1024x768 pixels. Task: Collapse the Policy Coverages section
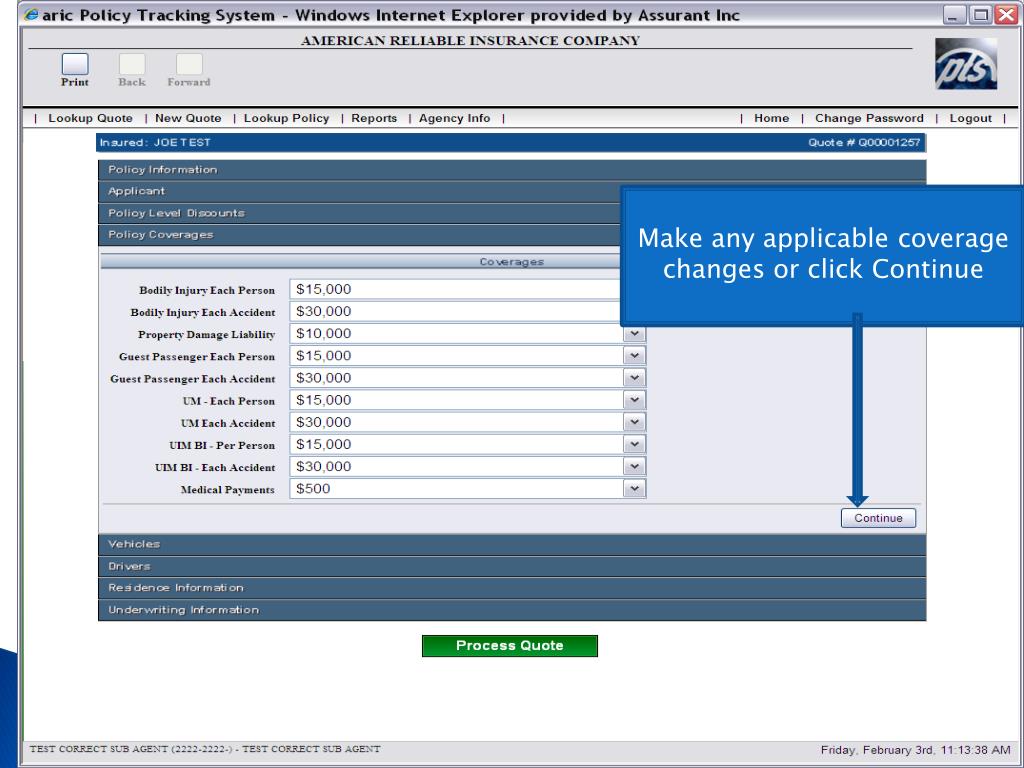(x=359, y=234)
